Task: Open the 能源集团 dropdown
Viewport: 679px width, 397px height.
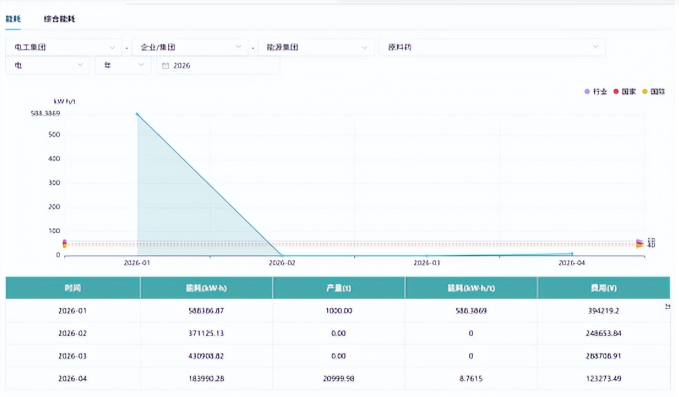Action: [x=316, y=47]
